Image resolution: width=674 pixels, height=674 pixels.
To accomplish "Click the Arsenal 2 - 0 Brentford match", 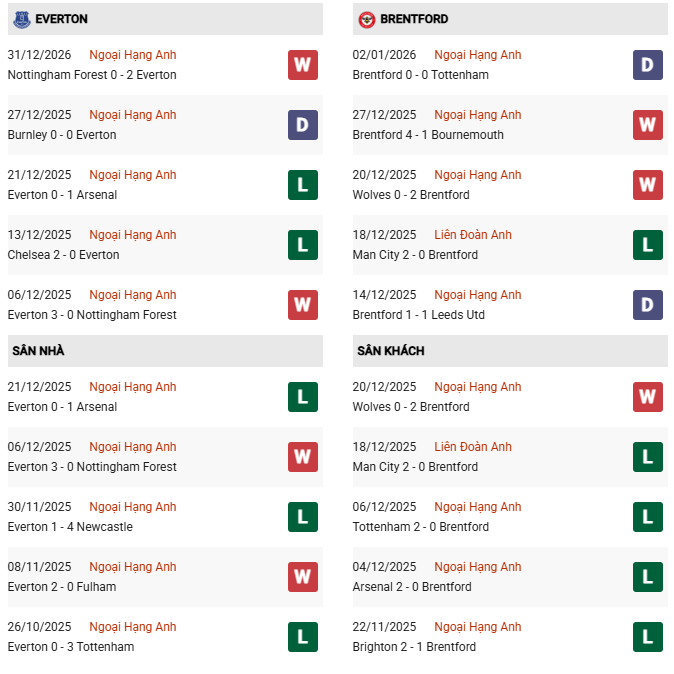I will point(412,587).
